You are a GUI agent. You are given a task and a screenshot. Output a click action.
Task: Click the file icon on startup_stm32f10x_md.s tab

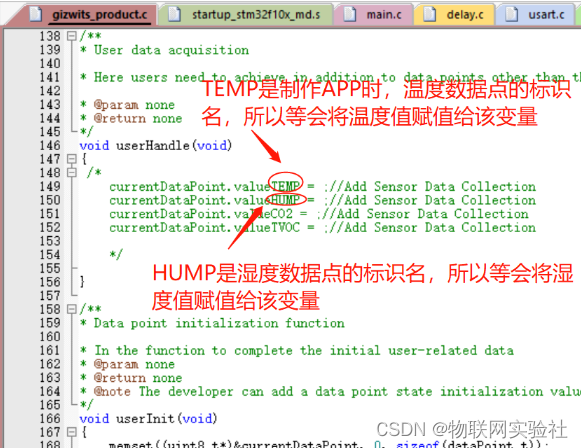click(x=174, y=14)
